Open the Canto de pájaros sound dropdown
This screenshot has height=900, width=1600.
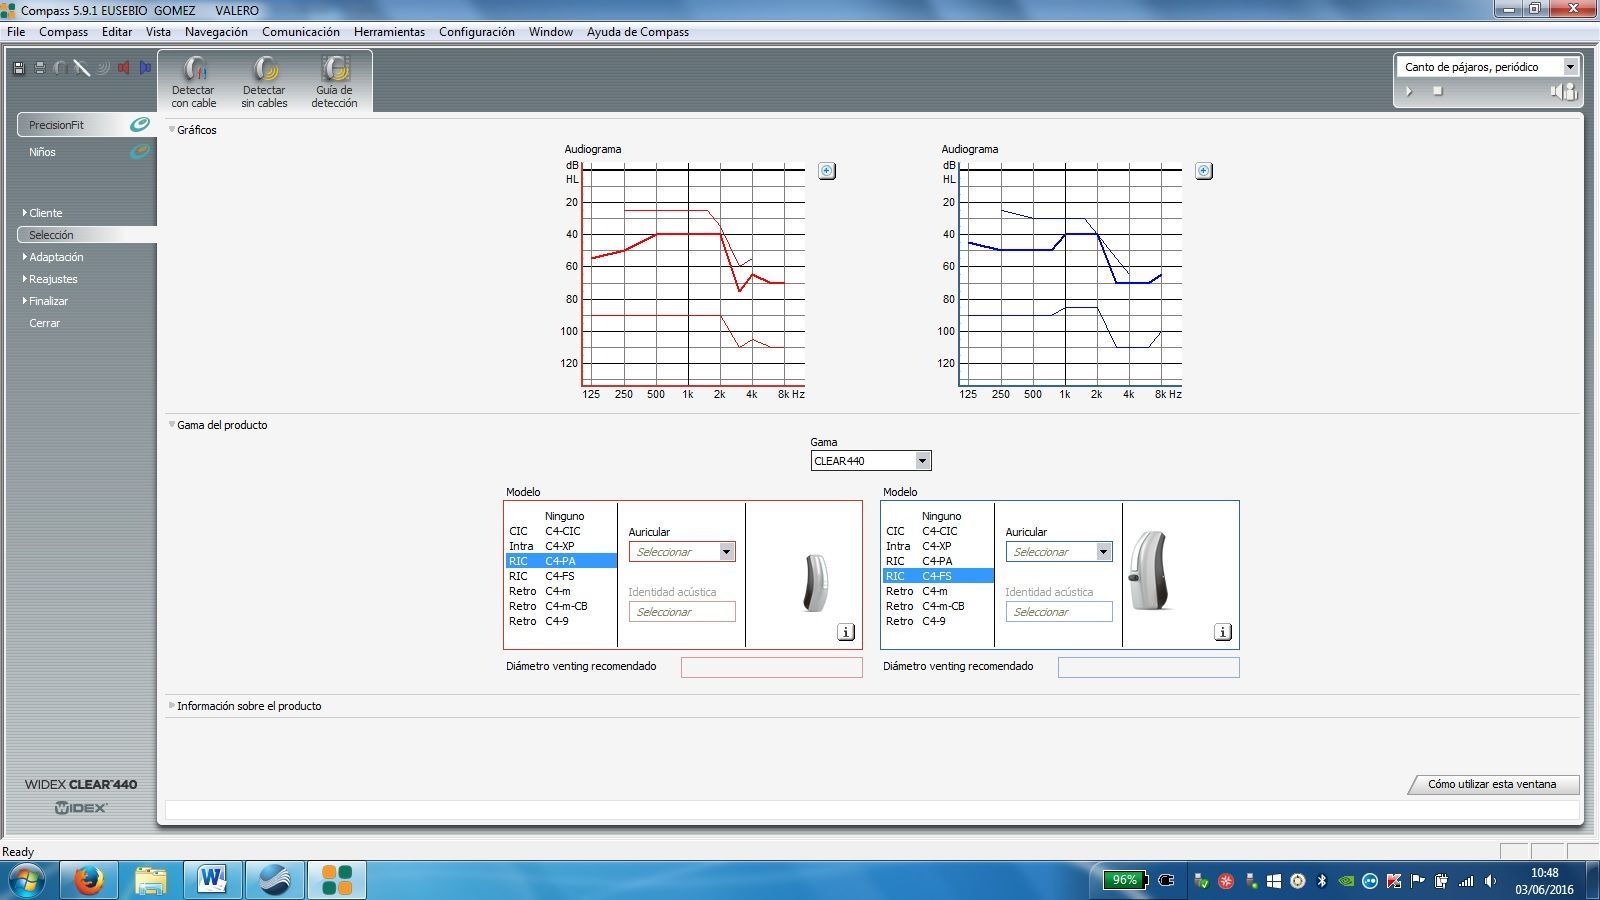point(1570,67)
